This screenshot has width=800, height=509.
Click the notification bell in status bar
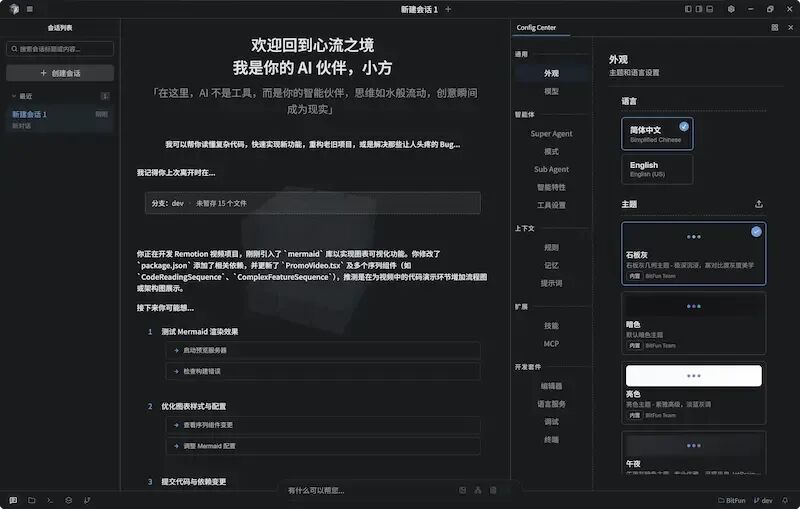(785, 500)
